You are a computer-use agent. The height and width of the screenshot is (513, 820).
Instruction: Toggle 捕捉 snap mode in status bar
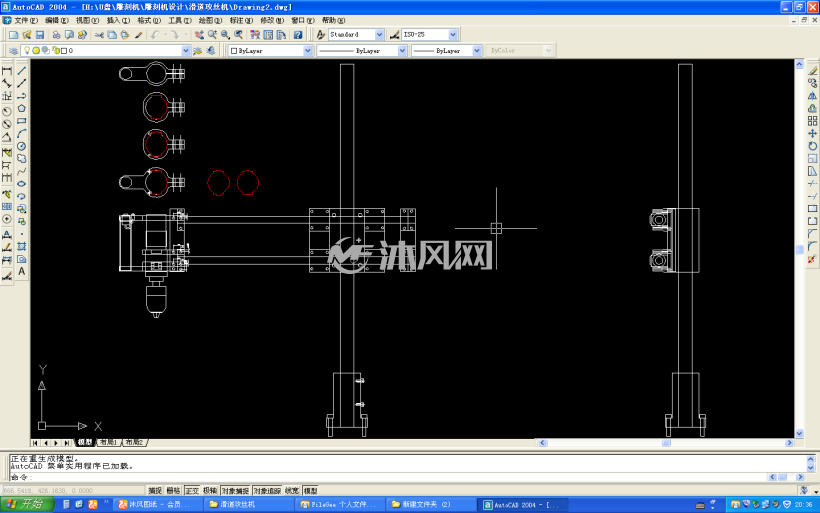tap(155, 491)
